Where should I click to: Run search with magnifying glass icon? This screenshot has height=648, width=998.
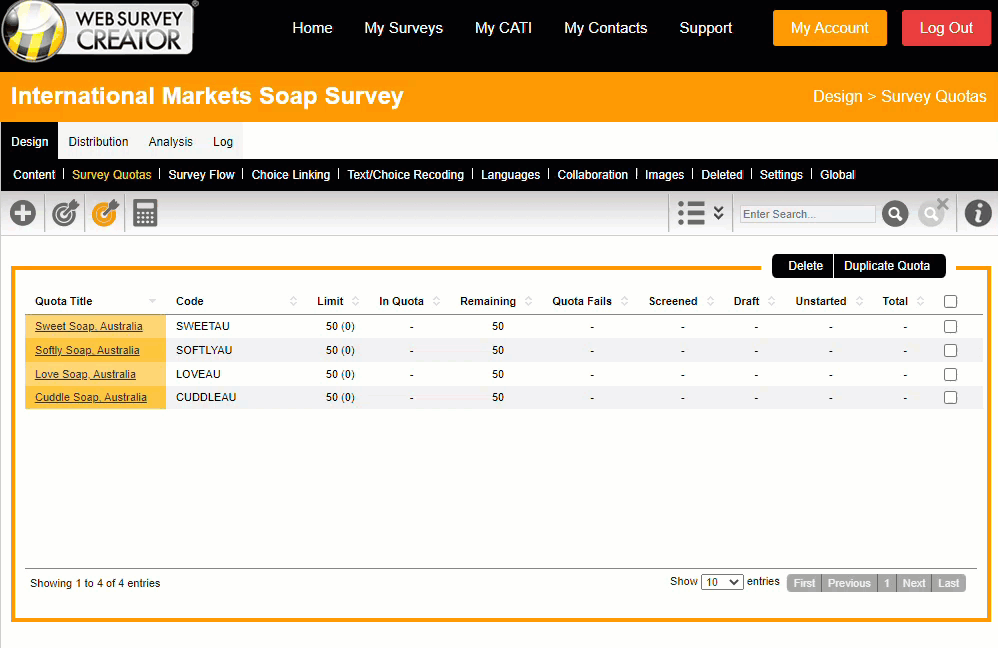pyautogui.click(x=895, y=213)
